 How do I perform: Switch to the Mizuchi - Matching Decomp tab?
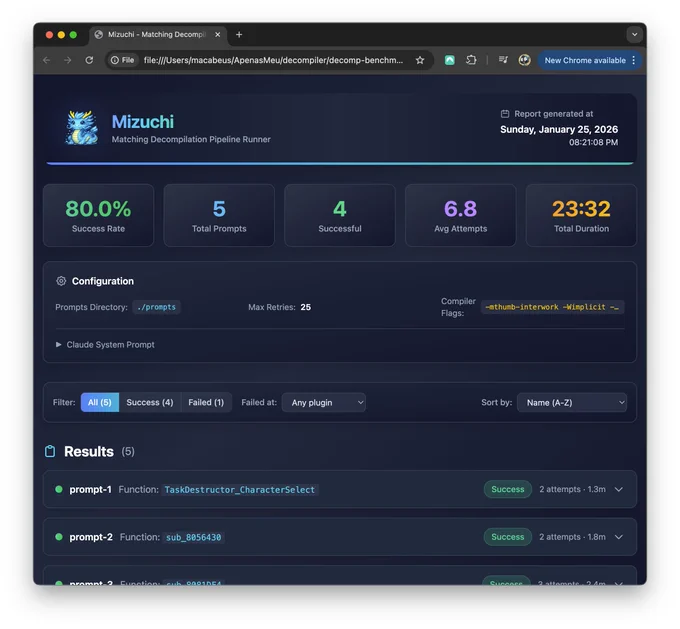point(159,35)
